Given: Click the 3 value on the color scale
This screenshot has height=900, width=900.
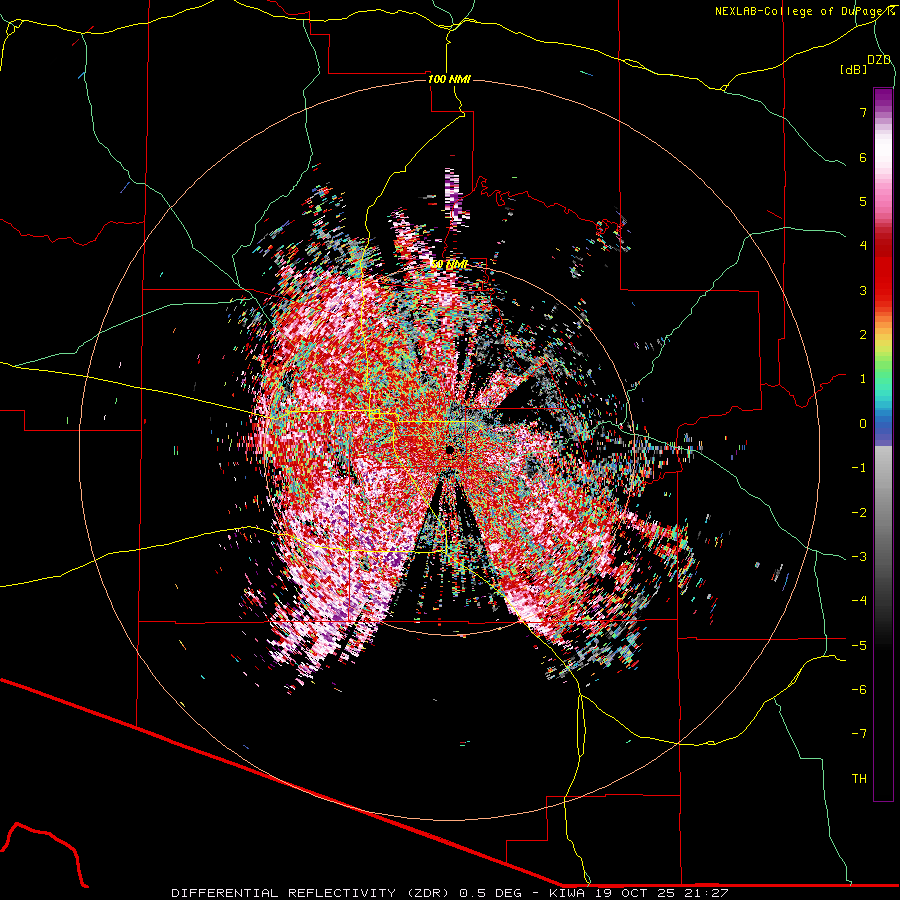Looking at the screenshot, I should point(863,290).
